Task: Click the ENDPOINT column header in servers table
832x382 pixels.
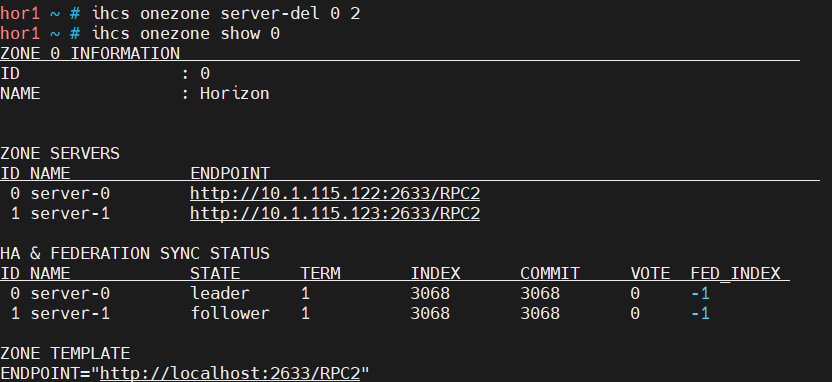Action: [x=230, y=173]
